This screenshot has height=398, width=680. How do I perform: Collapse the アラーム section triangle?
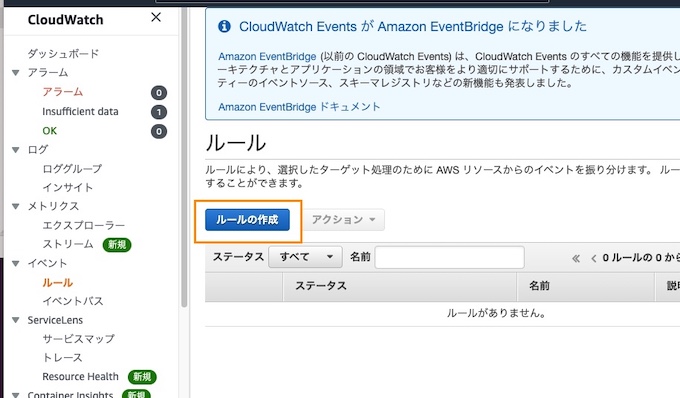tap(16, 73)
